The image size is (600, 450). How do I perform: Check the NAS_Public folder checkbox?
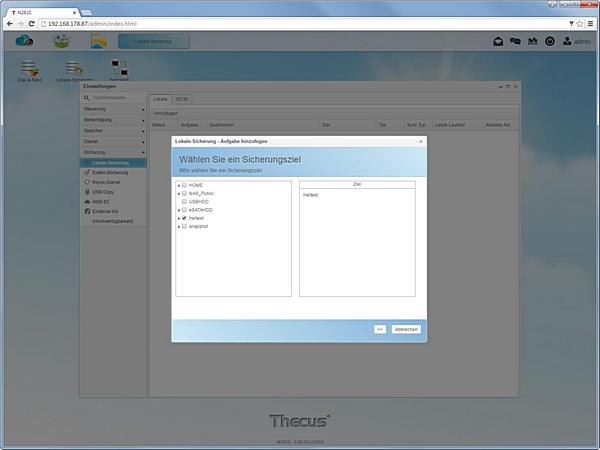click(184, 193)
